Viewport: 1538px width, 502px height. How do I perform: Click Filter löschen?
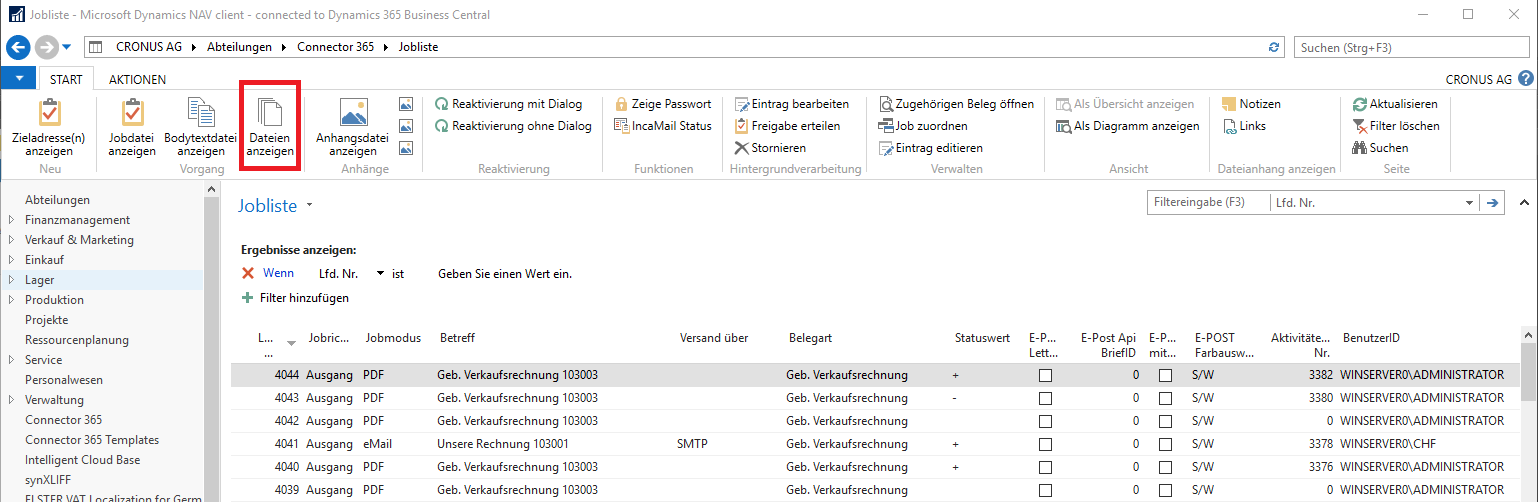[x=1395, y=126]
